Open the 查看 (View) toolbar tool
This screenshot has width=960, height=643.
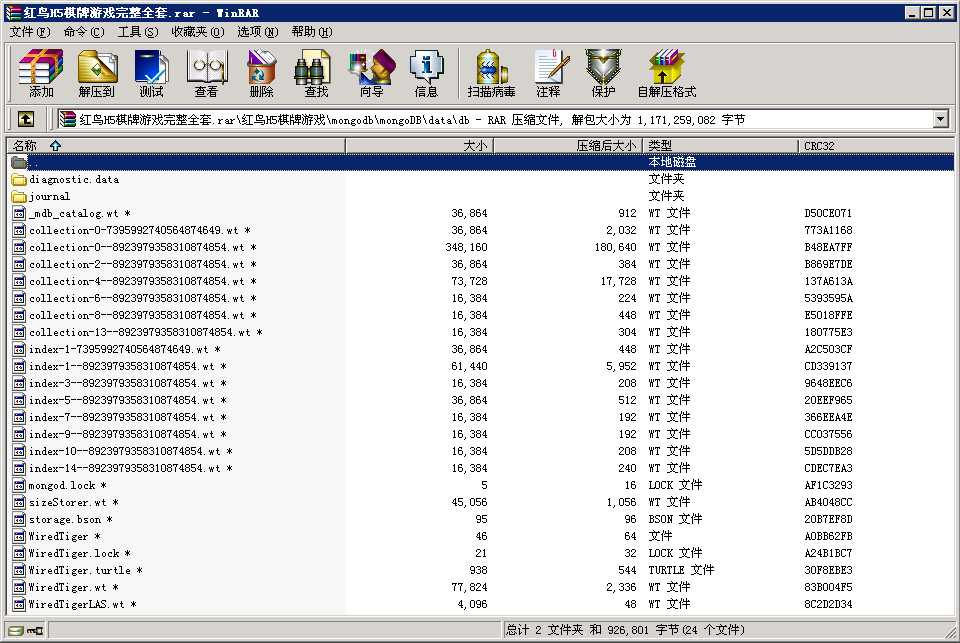point(206,74)
